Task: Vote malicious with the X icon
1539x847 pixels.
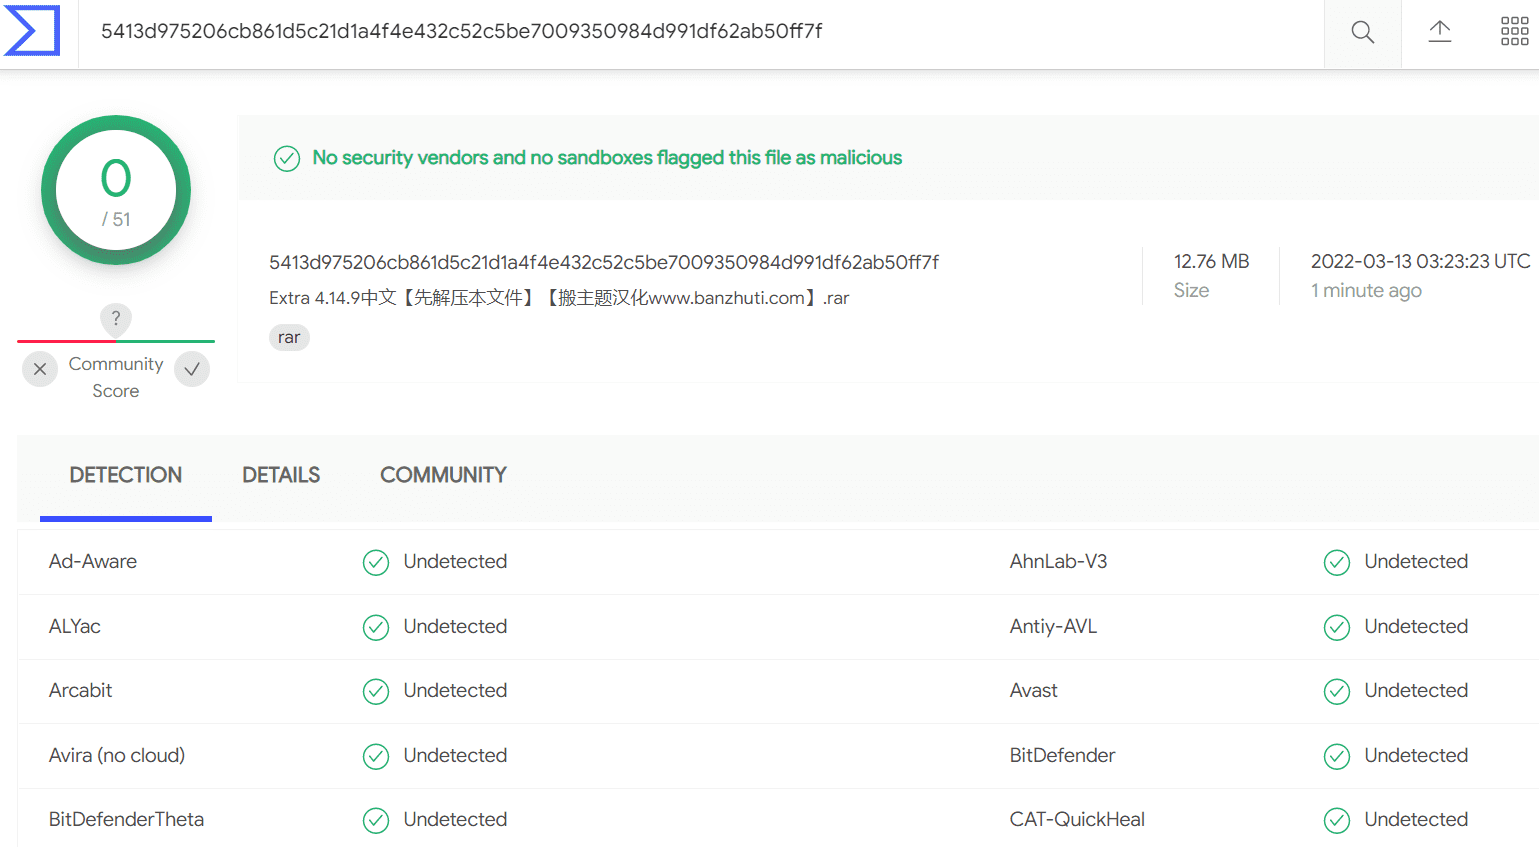Action: [40, 369]
